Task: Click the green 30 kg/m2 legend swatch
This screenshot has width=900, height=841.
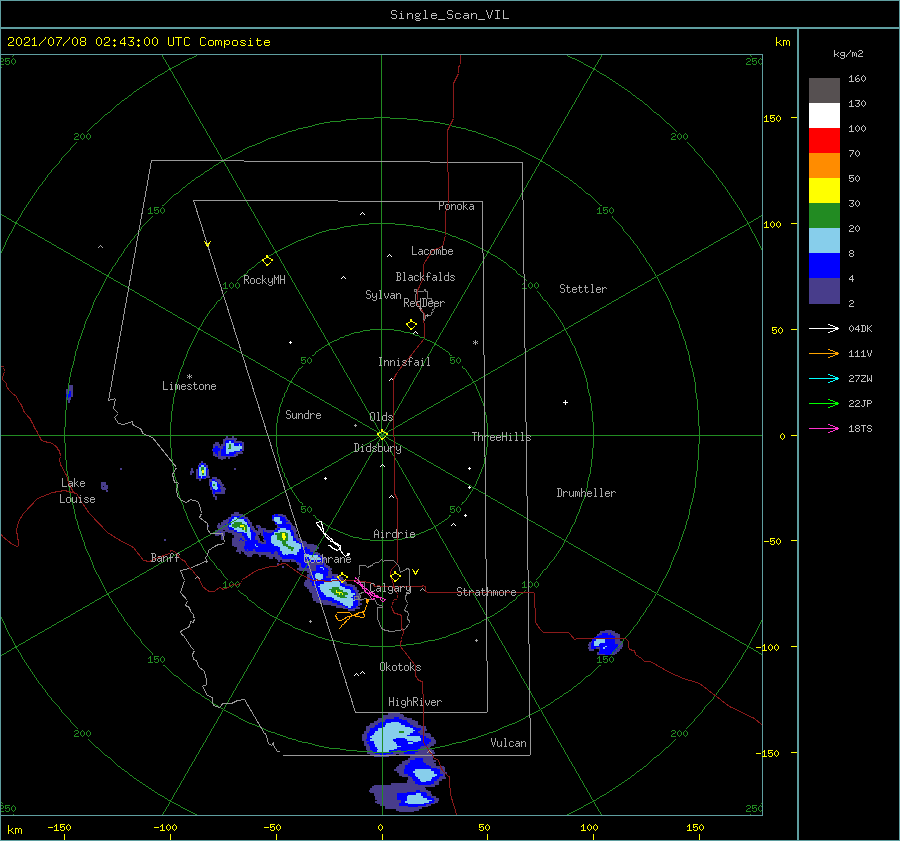Action: tap(824, 215)
